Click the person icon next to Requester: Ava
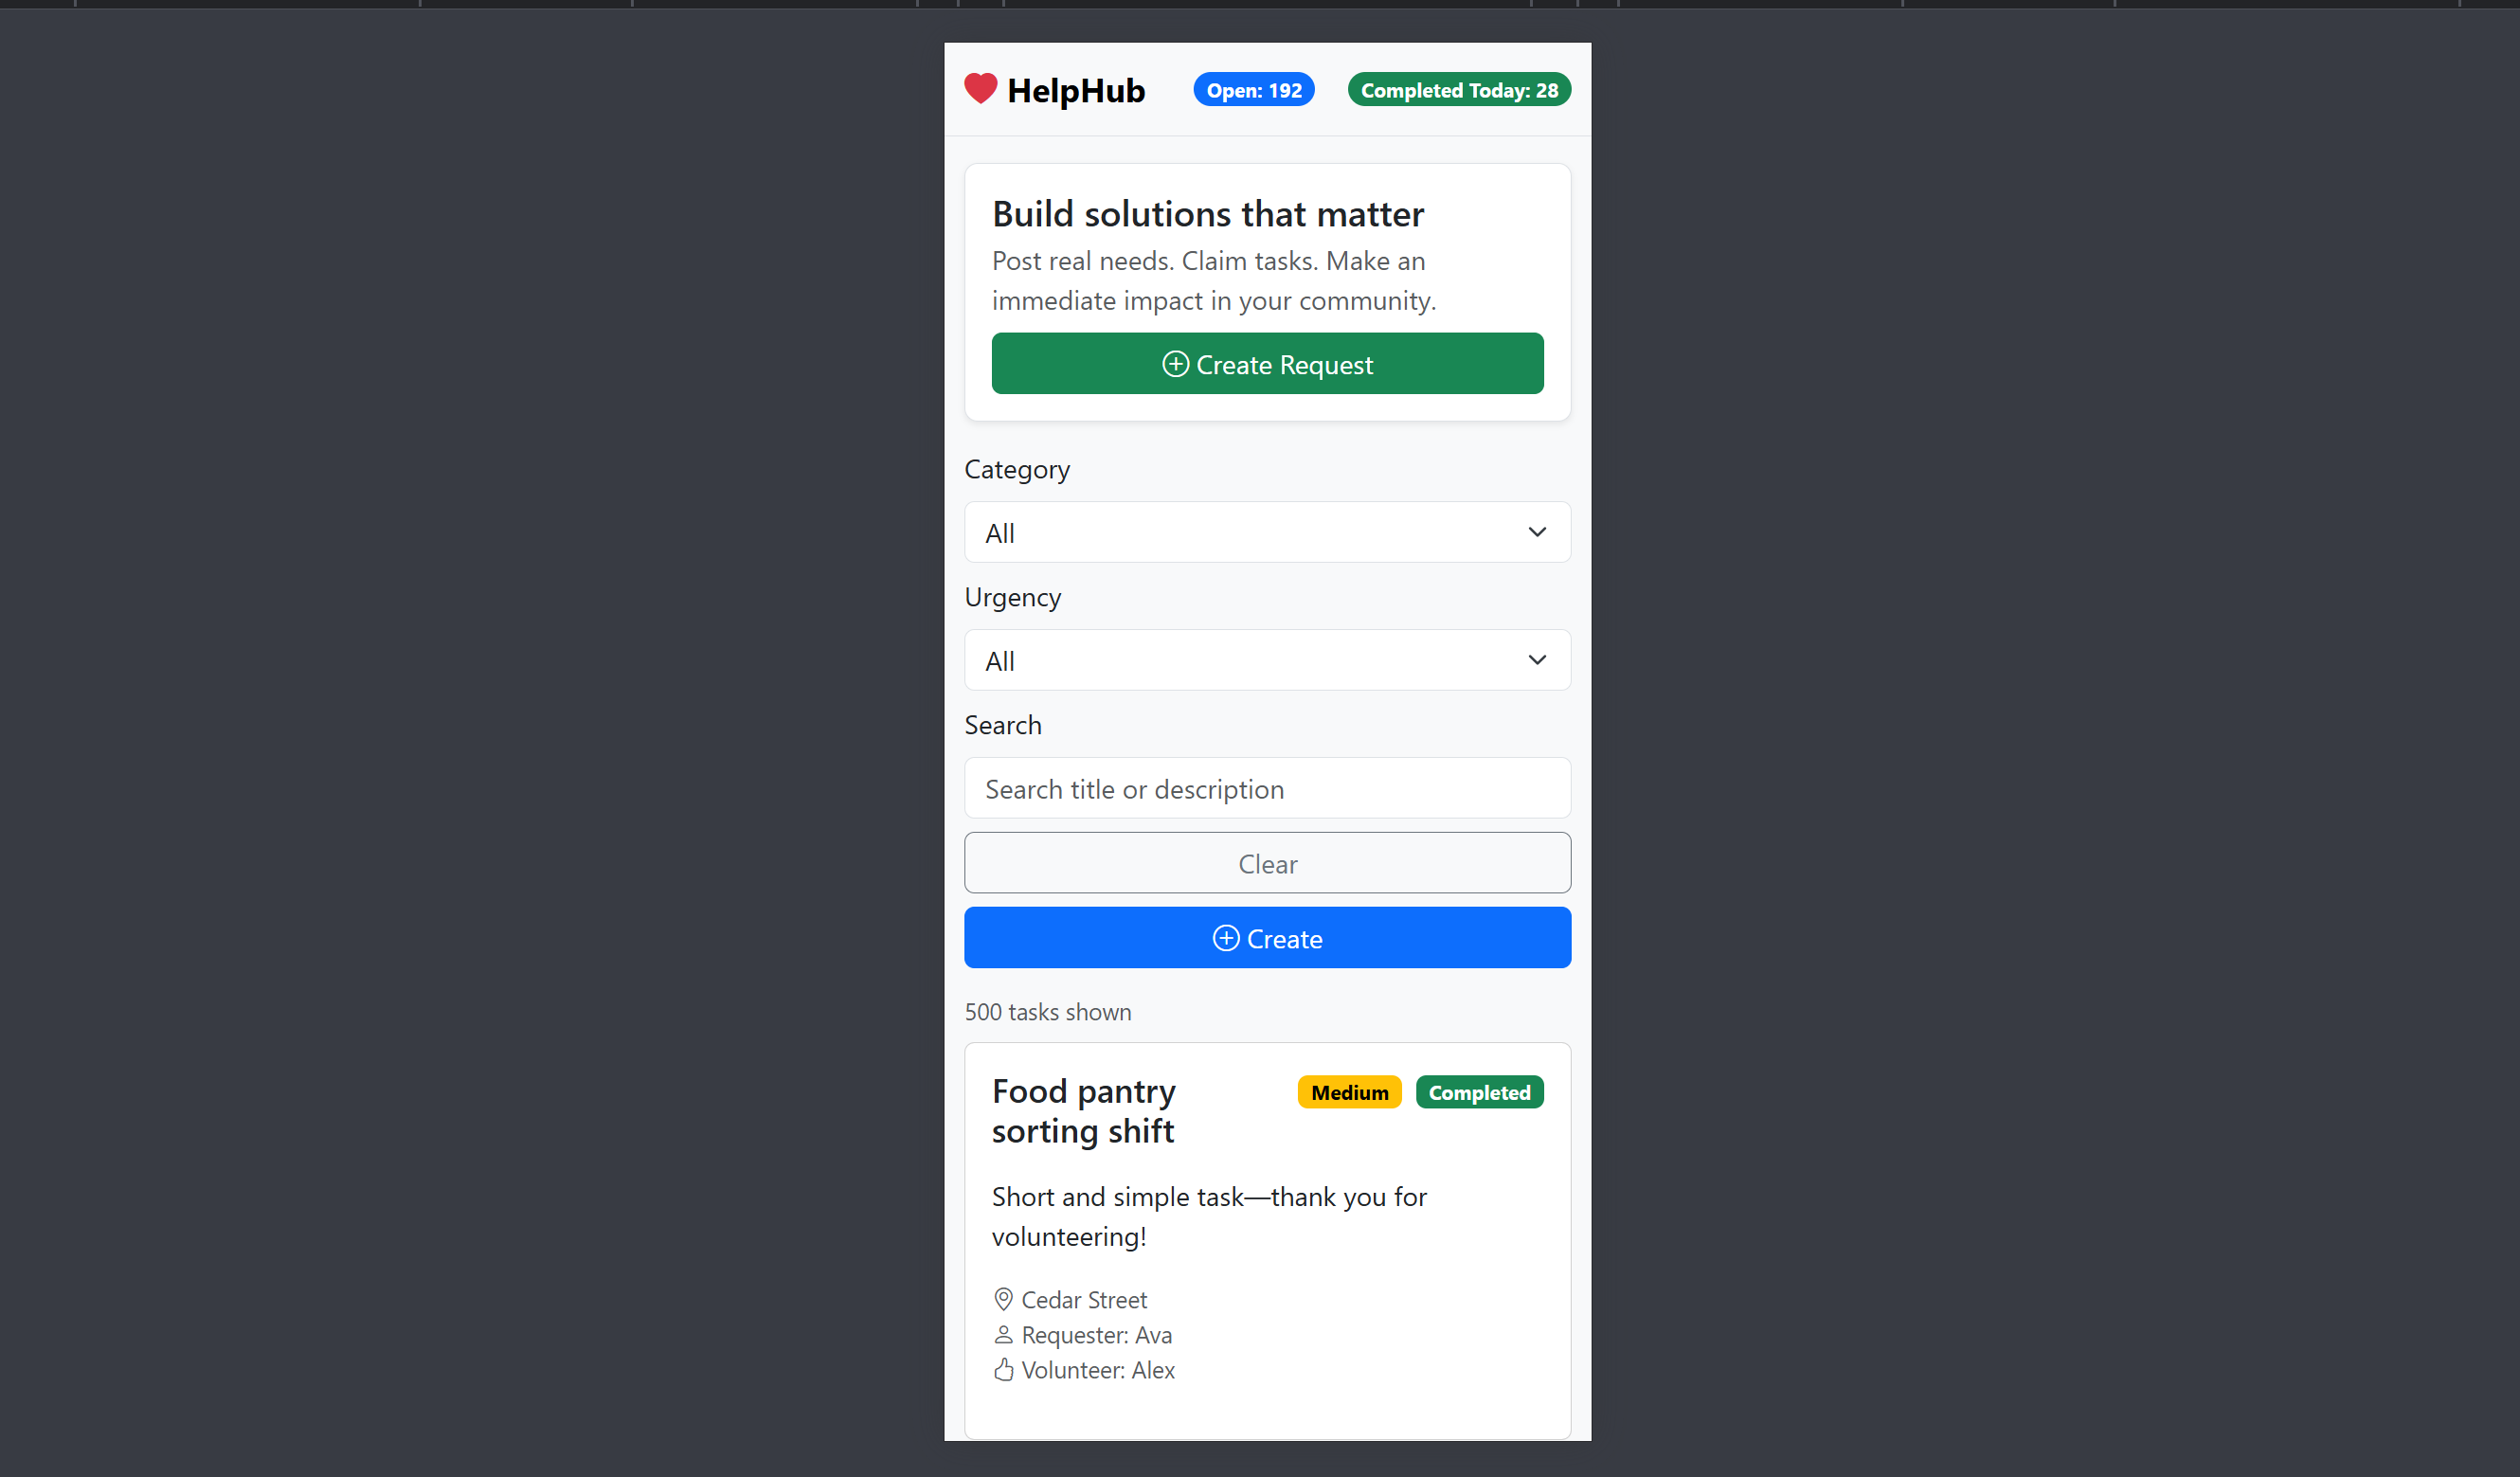This screenshot has width=2520, height=1477. pyautogui.click(x=1003, y=1334)
